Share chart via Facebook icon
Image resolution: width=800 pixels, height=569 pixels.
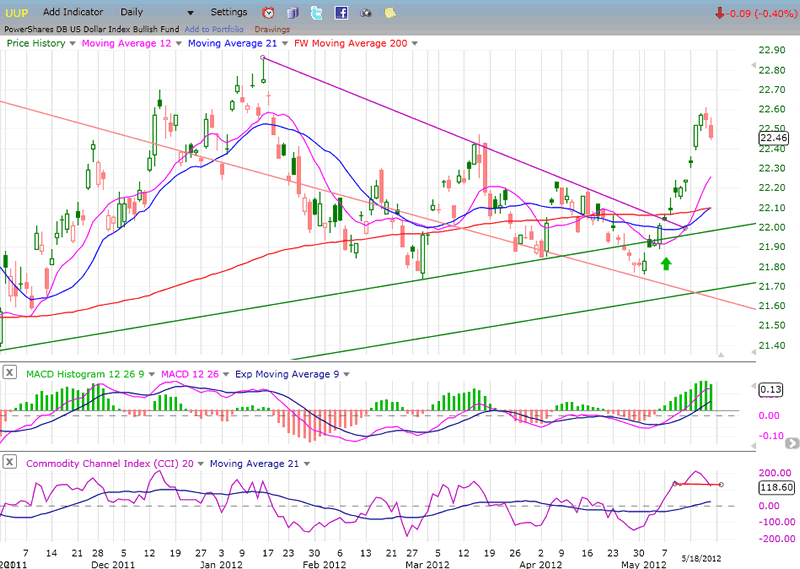tap(341, 13)
